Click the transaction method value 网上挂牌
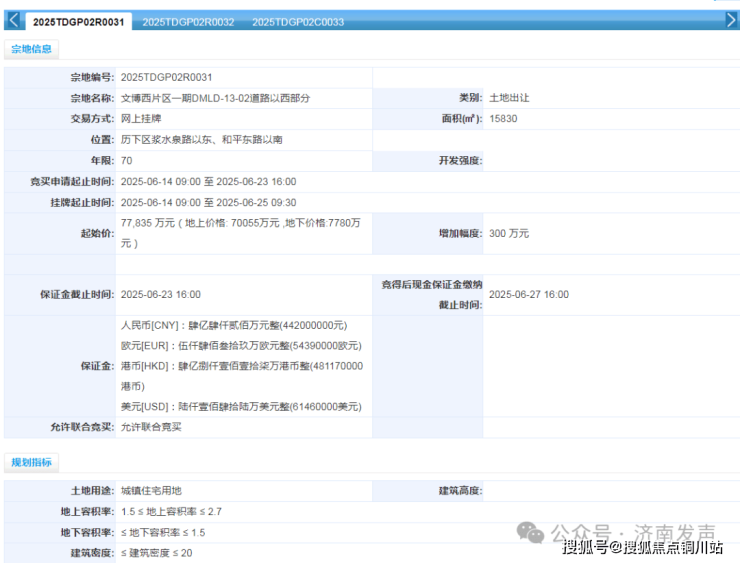This screenshot has height=563, width=740. point(141,118)
